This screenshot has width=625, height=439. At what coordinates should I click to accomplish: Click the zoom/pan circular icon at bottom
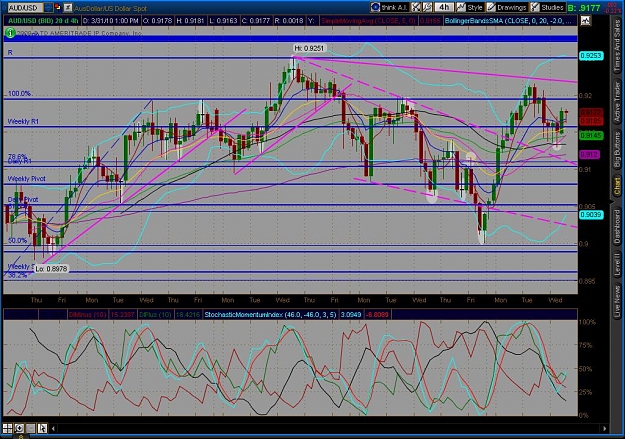(19, 429)
